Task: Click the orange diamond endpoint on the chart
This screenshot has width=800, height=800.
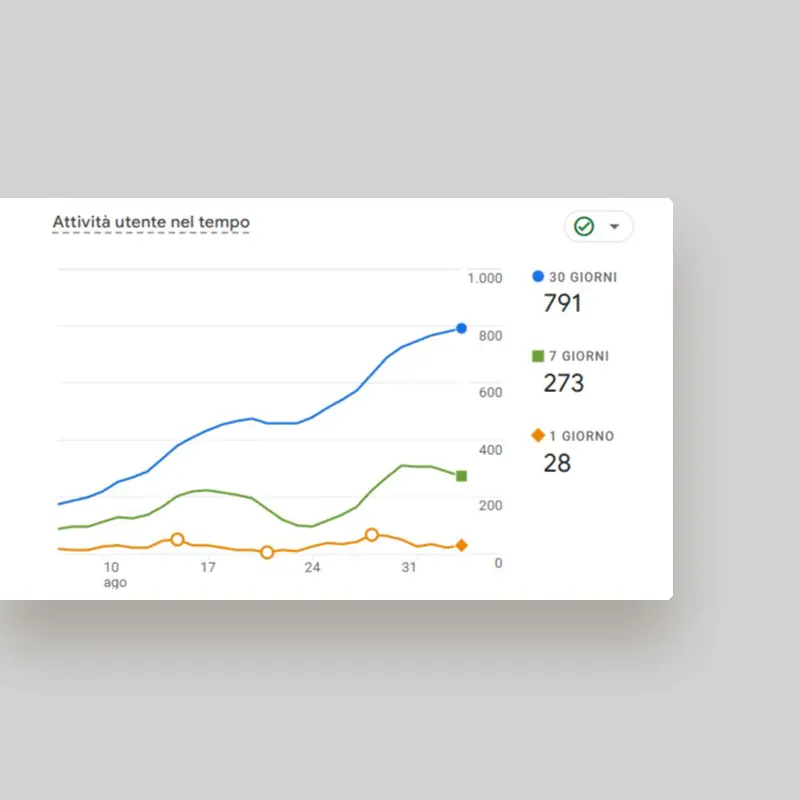Action: [461, 545]
